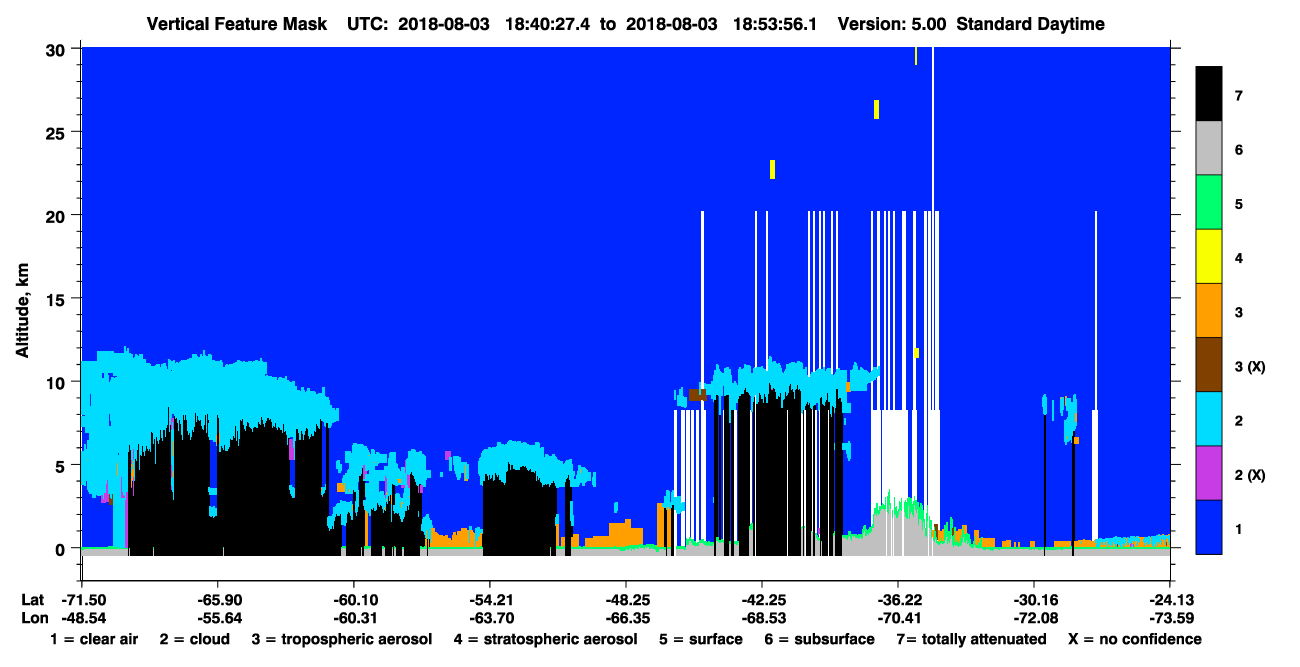Click the yellow aerosol marker near 26 km altitude

[x=876, y=109]
